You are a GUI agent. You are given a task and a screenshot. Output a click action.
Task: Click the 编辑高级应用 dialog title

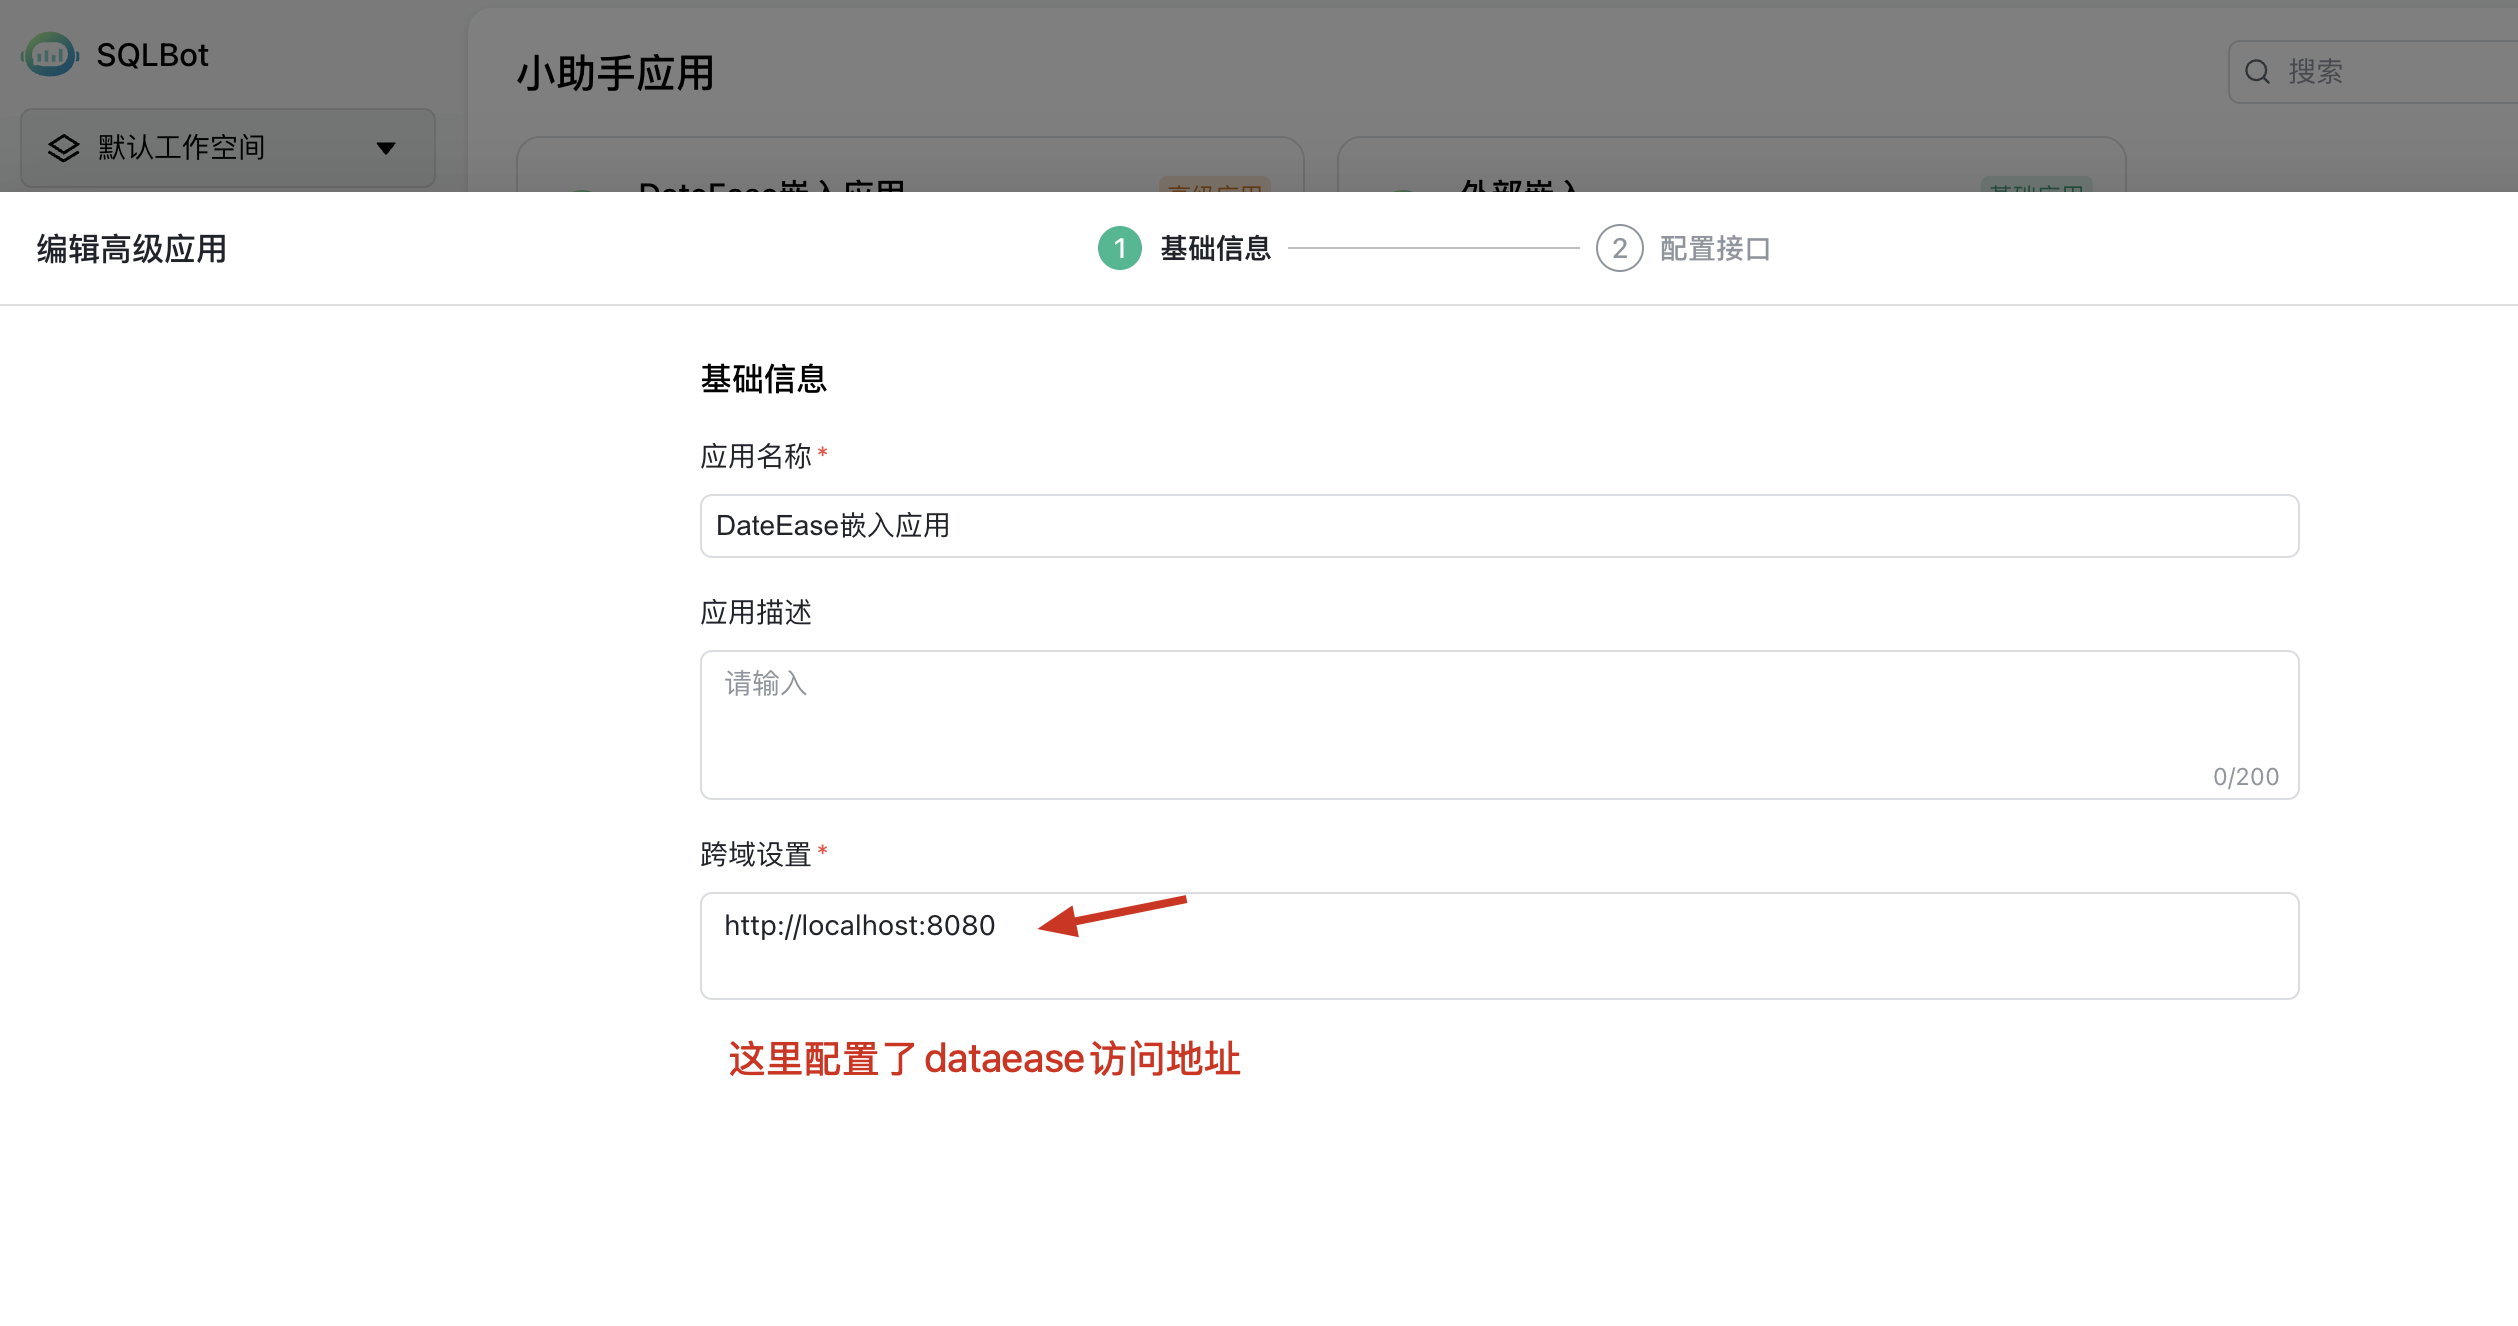(132, 249)
